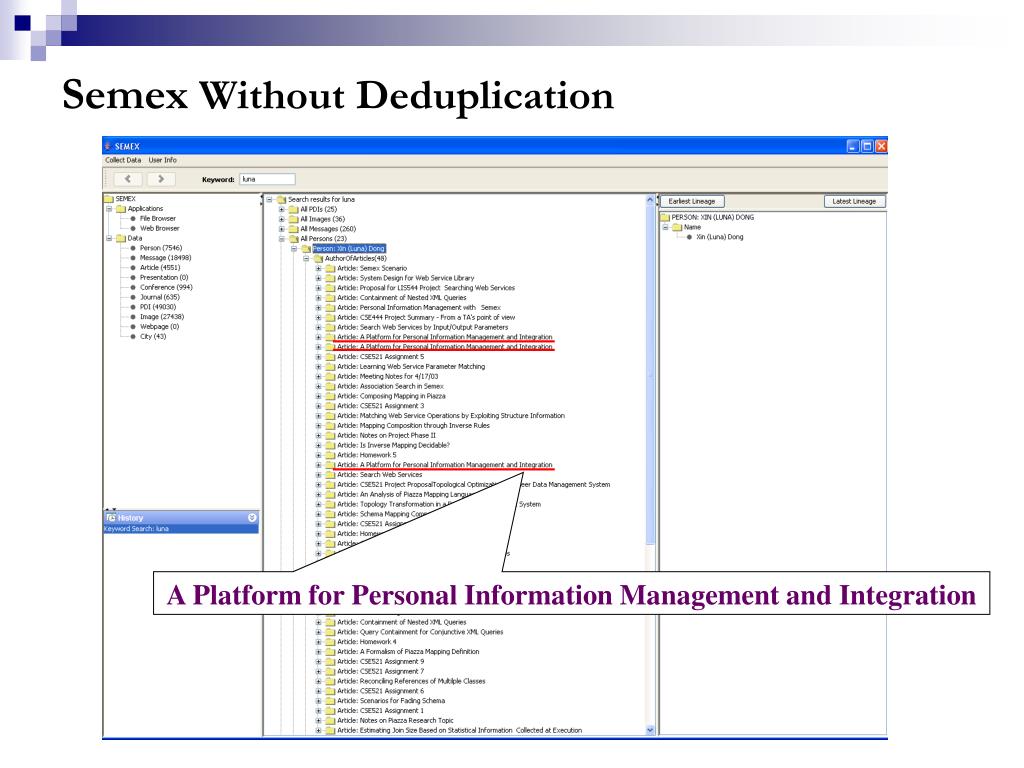Click the PERSON: XIN (LUNA) DONG folder icon
This screenshot has width=1024, height=768.
665,217
